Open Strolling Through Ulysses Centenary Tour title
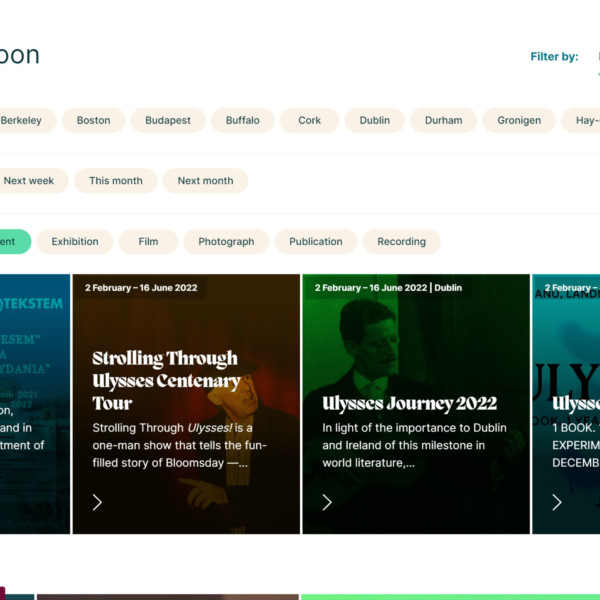This screenshot has width=600, height=600. coord(166,381)
